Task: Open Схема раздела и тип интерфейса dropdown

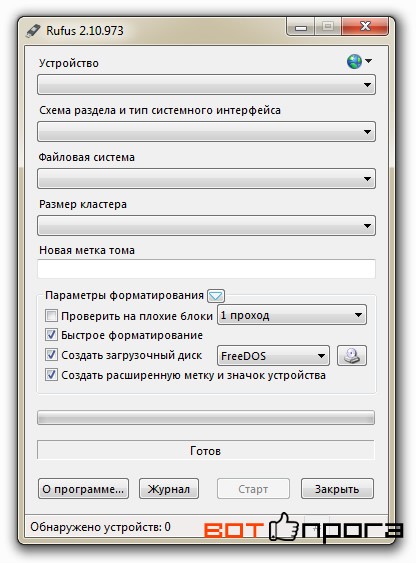Action: click(206, 131)
